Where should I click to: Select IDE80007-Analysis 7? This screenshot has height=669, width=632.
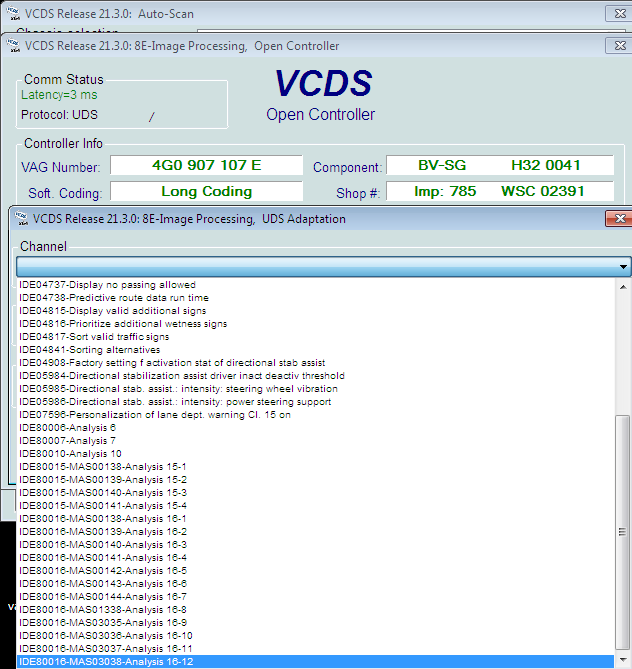pyautogui.click(x=315, y=441)
